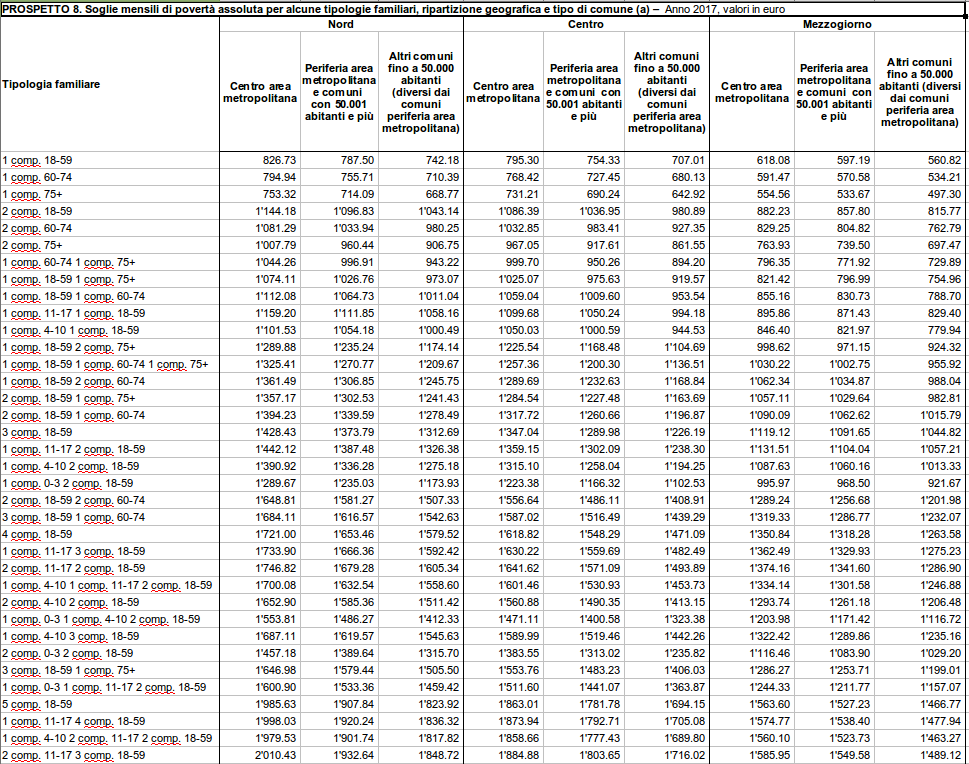Click the value 1'029.20

coord(941,653)
